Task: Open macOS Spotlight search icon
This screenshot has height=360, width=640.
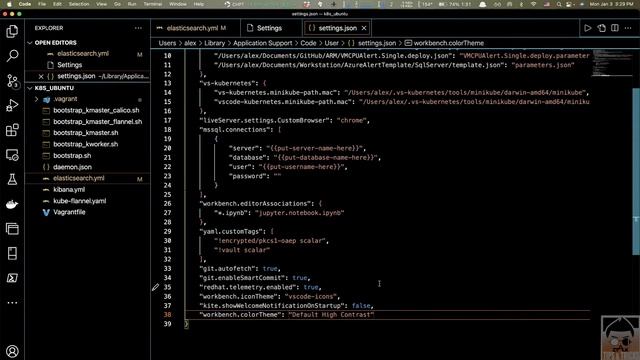Action: (558, 4)
